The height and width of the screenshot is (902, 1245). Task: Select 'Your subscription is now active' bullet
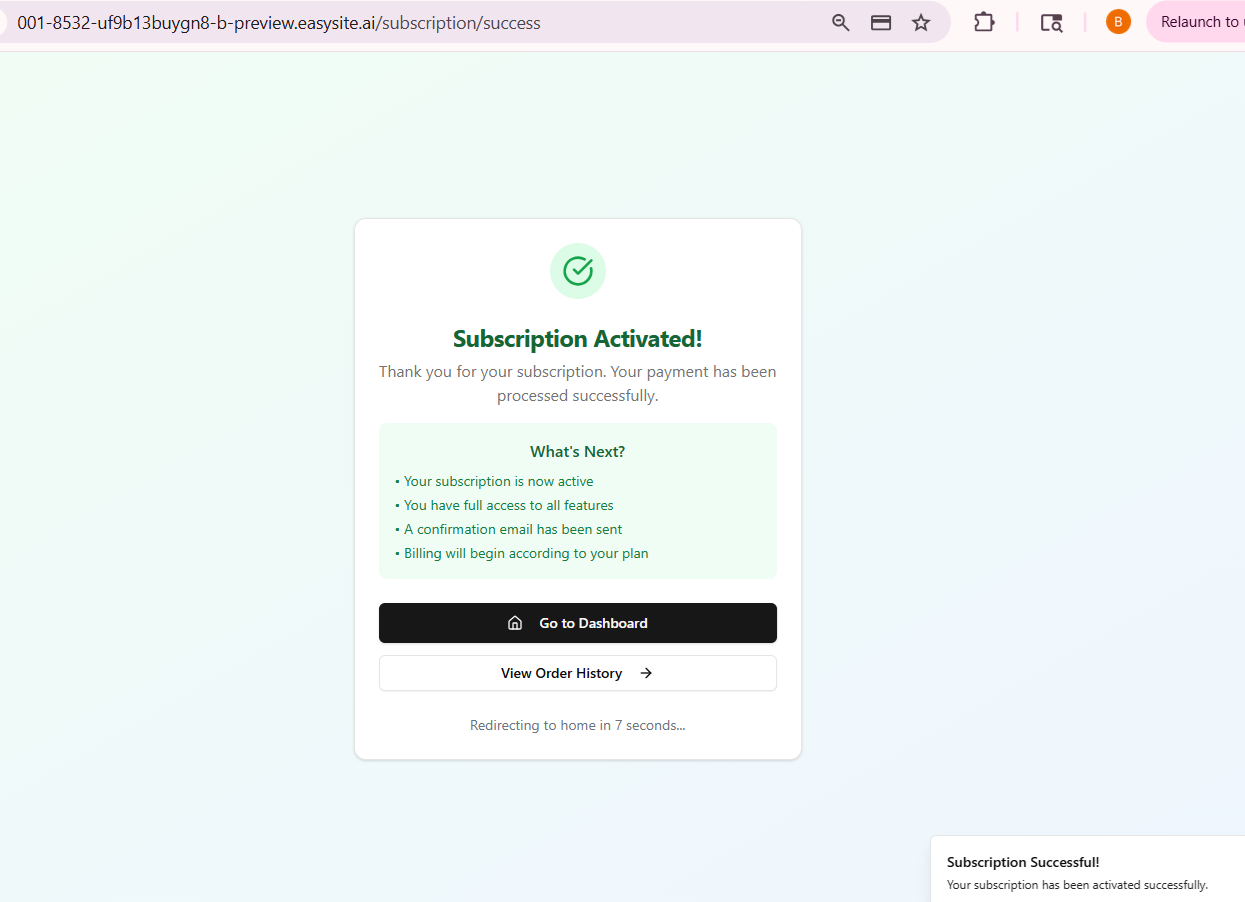(x=498, y=481)
